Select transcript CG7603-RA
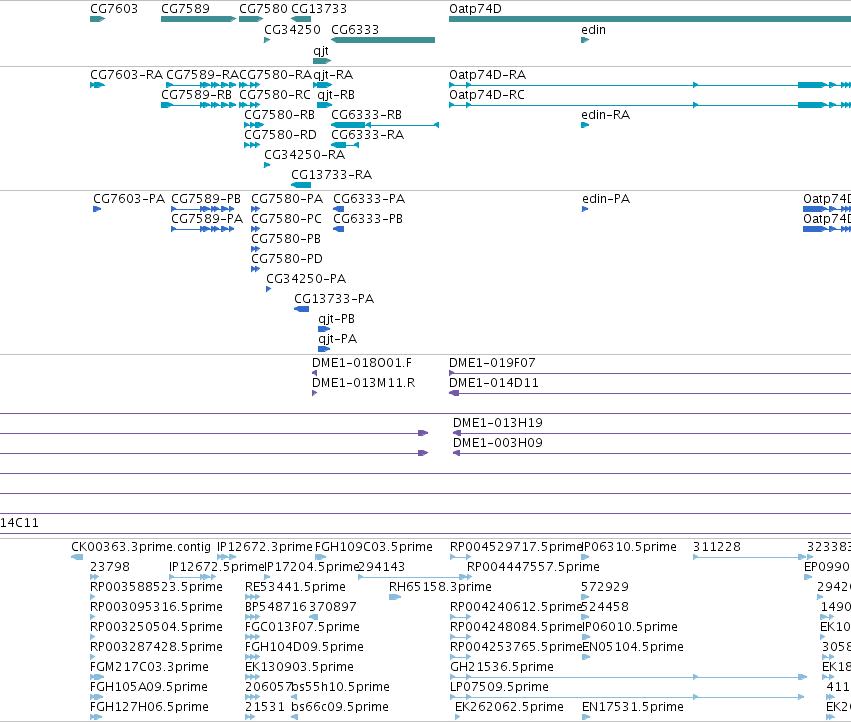Viewport: 851px width, 722px height. tap(97, 85)
